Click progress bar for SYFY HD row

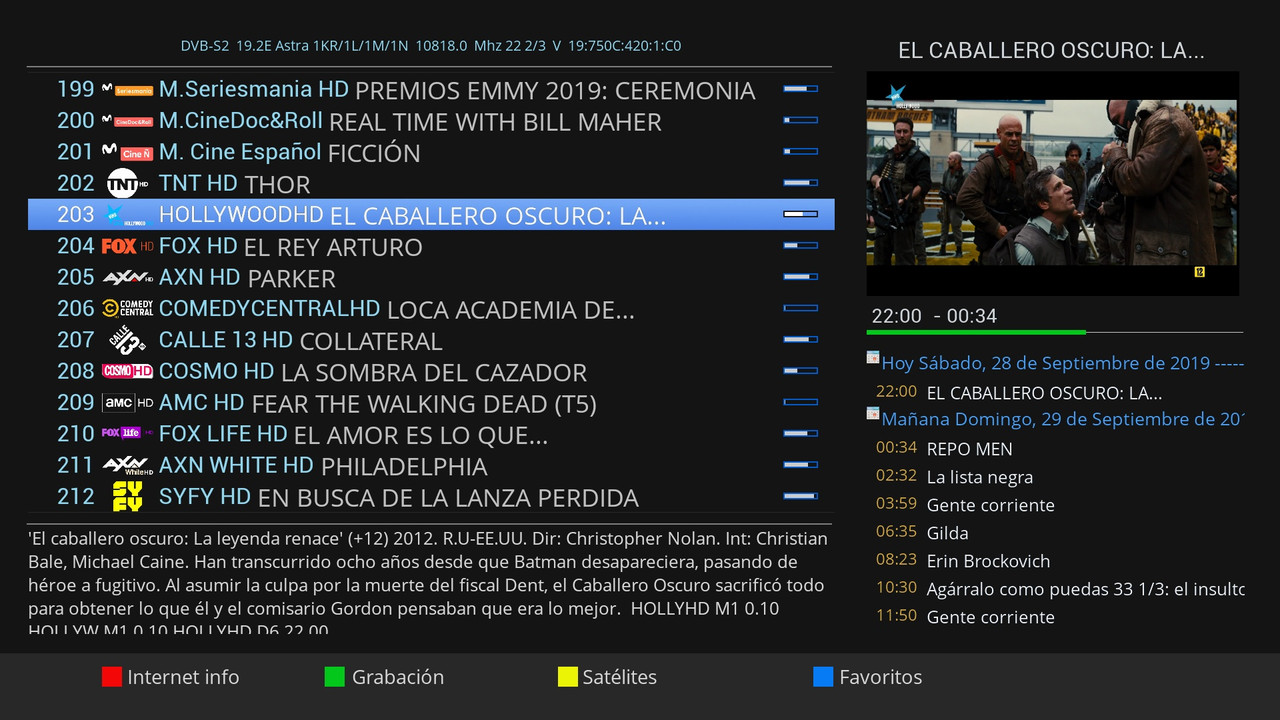(800, 496)
